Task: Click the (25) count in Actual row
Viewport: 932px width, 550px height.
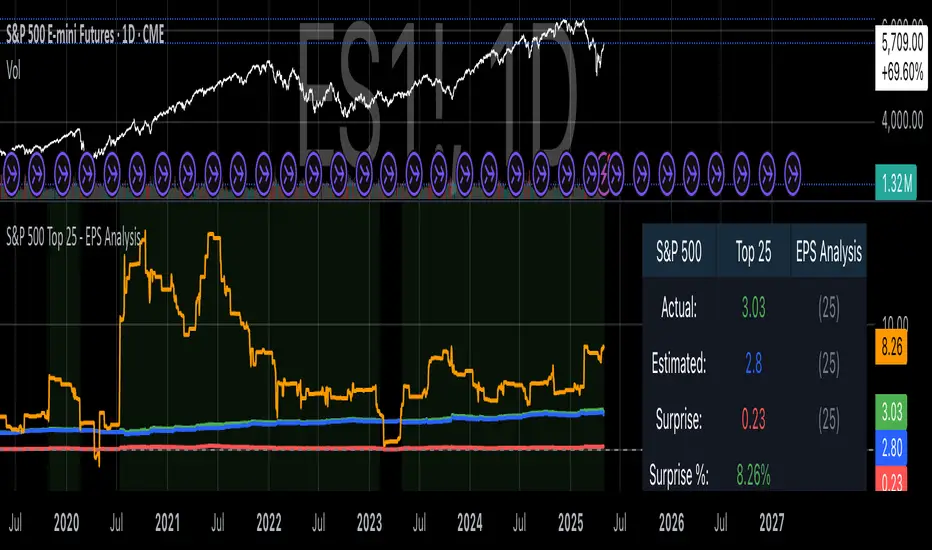Action: [x=829, y=308]
